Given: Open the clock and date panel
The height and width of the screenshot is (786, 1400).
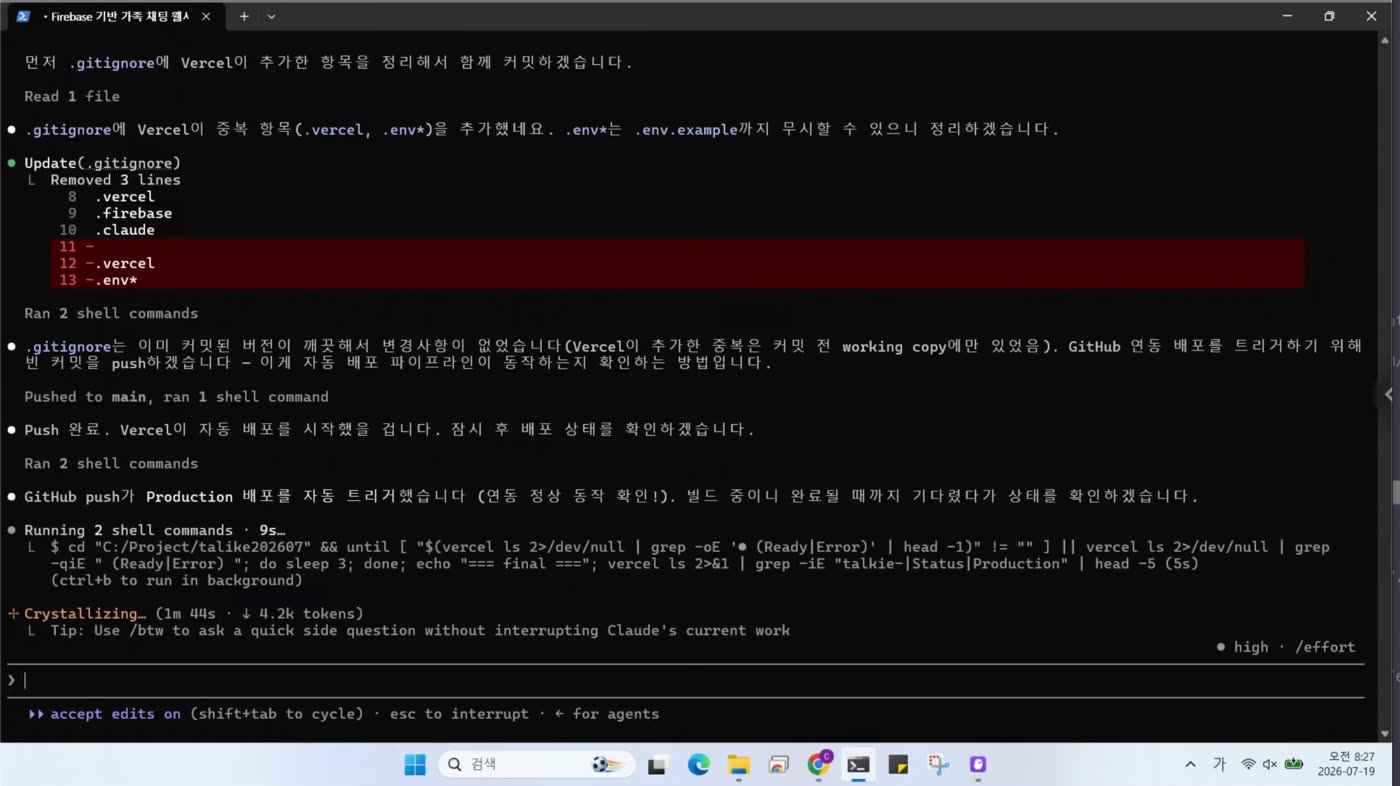Looking at the screenshot, I should [1346, 764].
